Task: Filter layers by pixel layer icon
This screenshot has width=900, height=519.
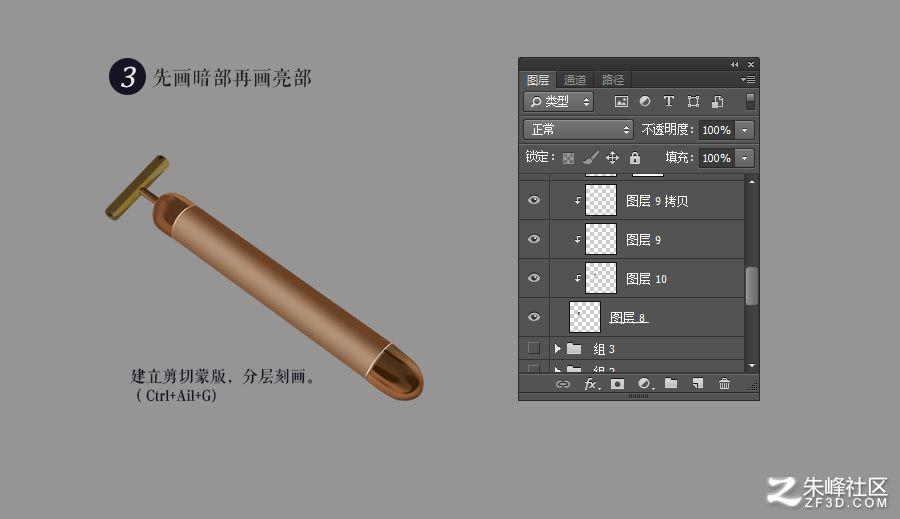Action: coord(621,102)
